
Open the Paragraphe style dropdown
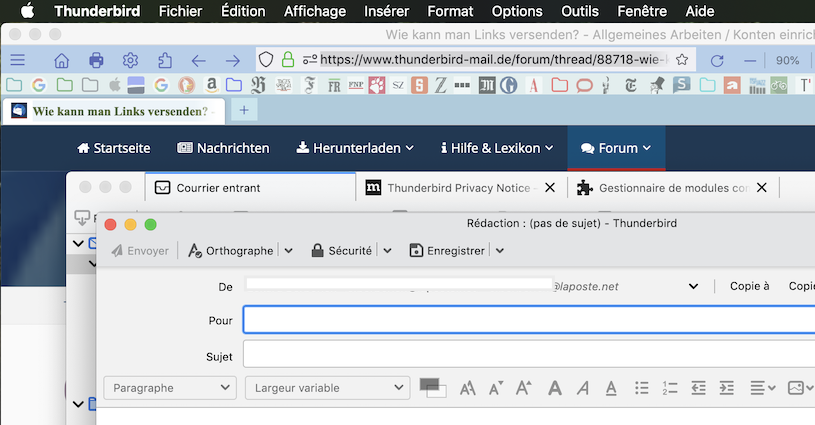point(168,388)
